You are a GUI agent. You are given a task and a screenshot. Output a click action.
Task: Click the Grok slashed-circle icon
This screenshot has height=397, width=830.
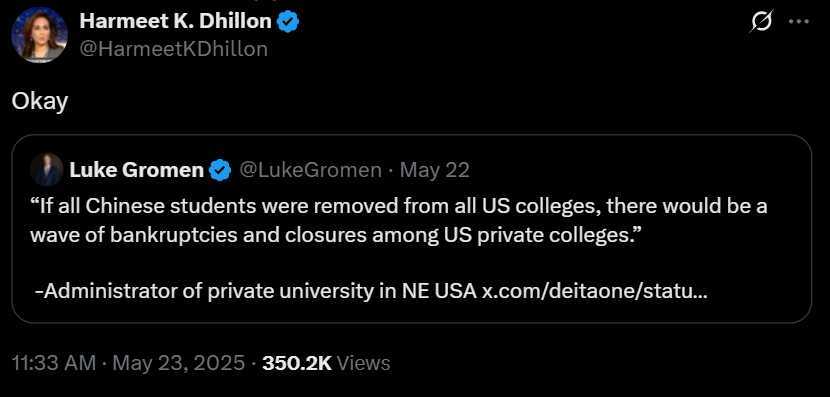pos(761,22)
